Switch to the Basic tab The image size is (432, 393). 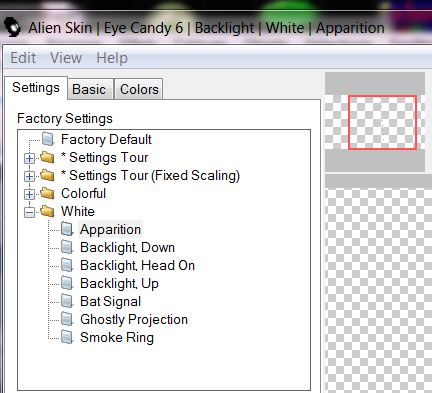pyautogui.click(x=89, y=89)
